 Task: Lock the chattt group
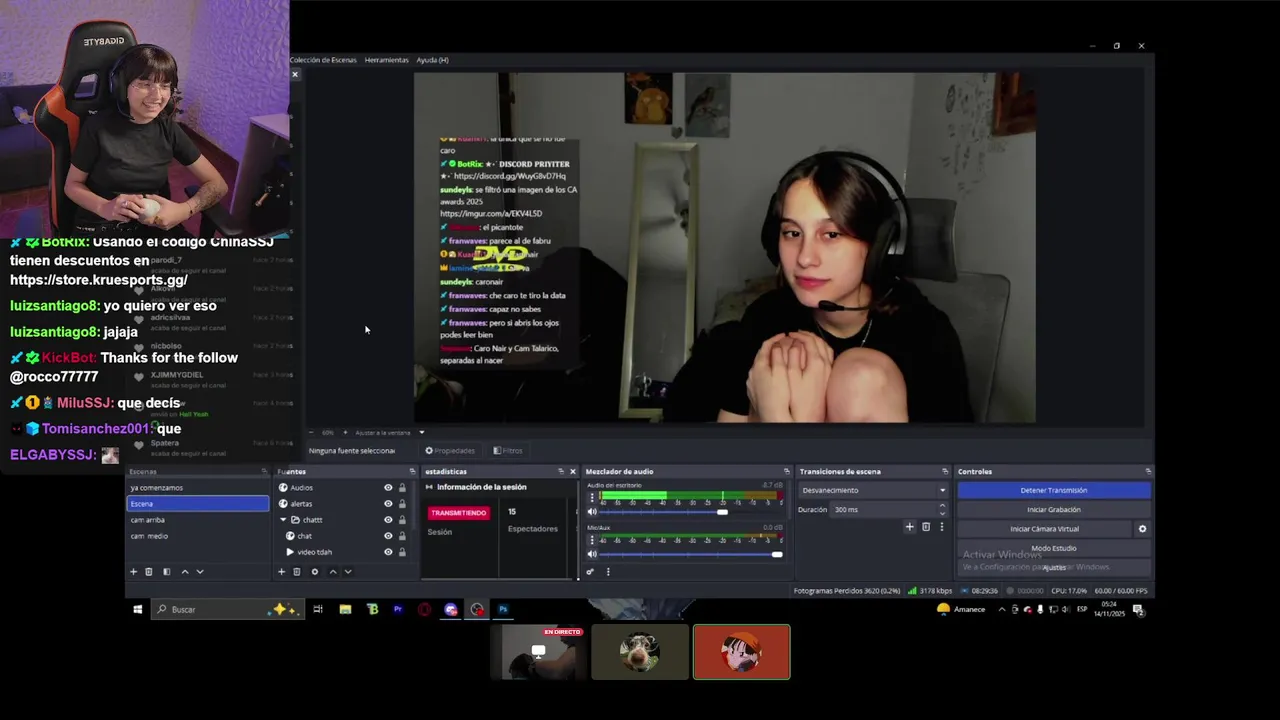[x=402, y=520]
